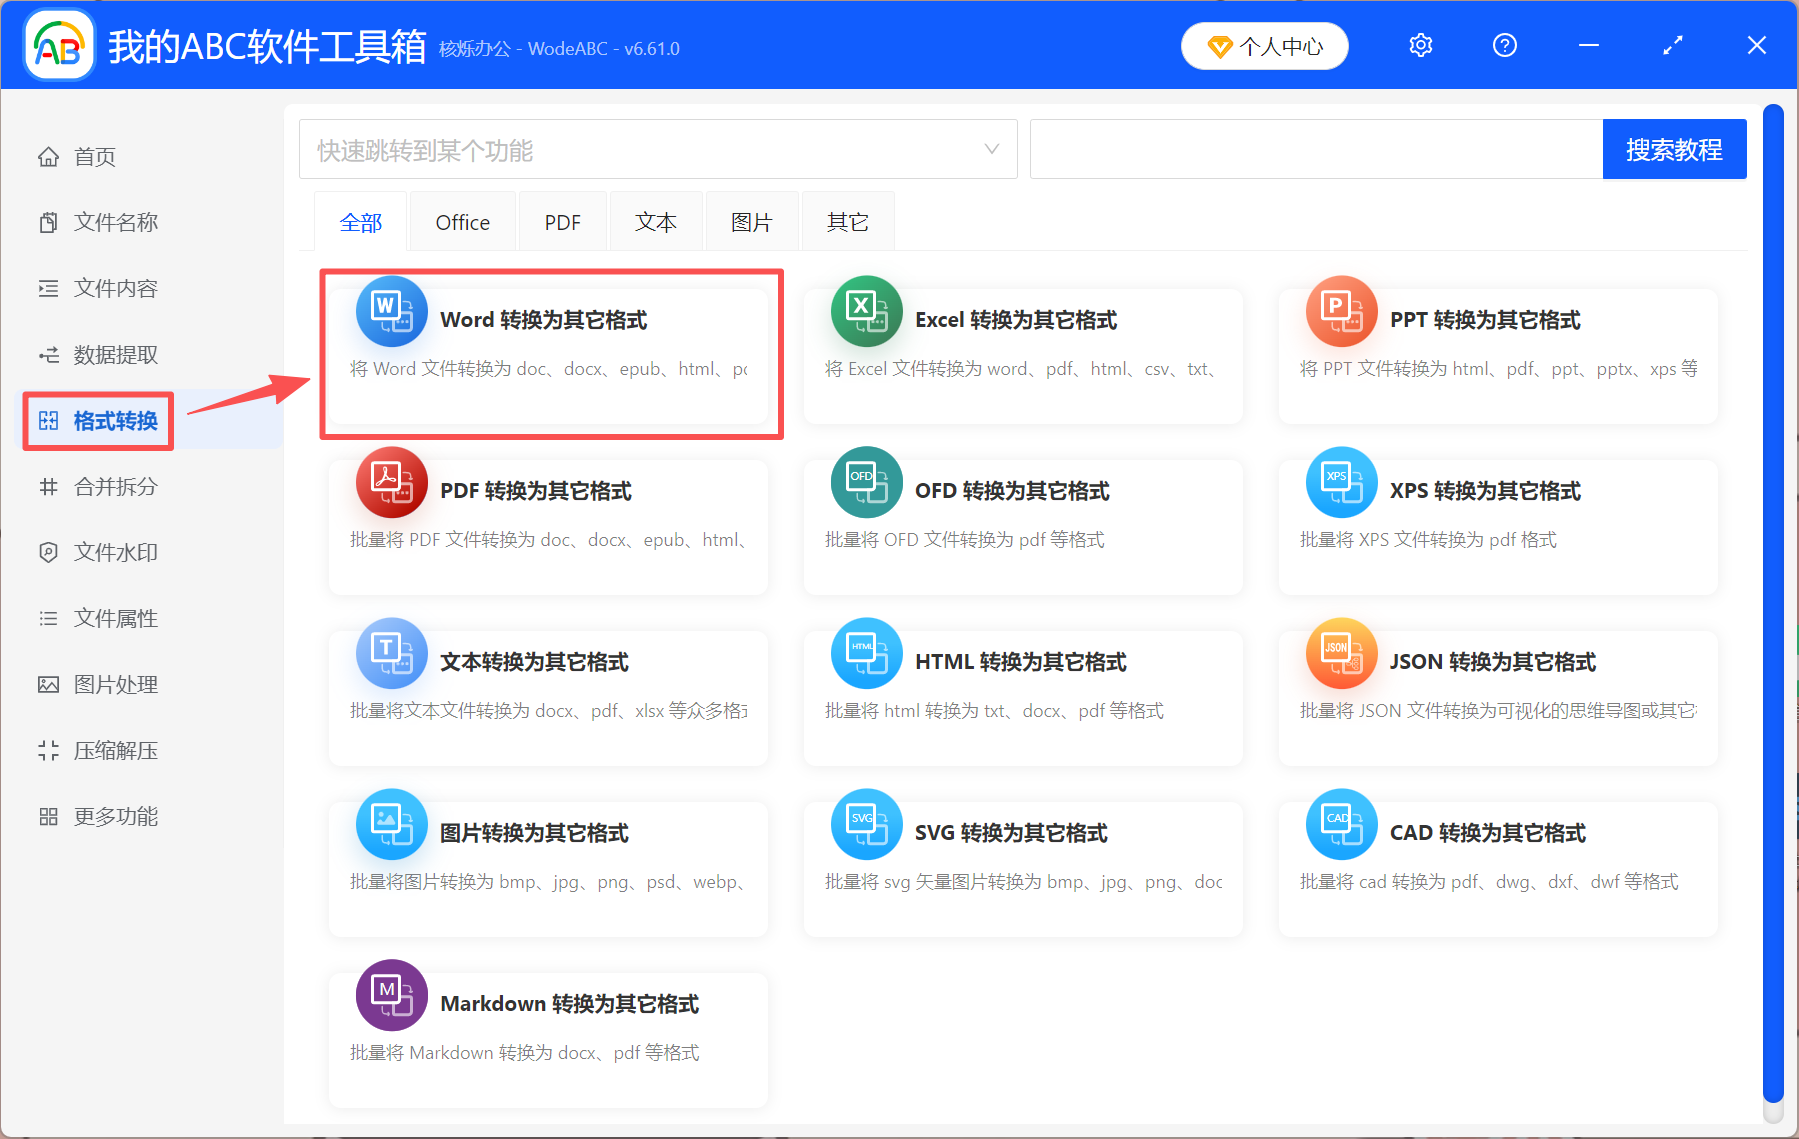Select the Excel conversion tool icon
The width and height of the screenshot is (1799, 1139).
click(x=866, y=311)
